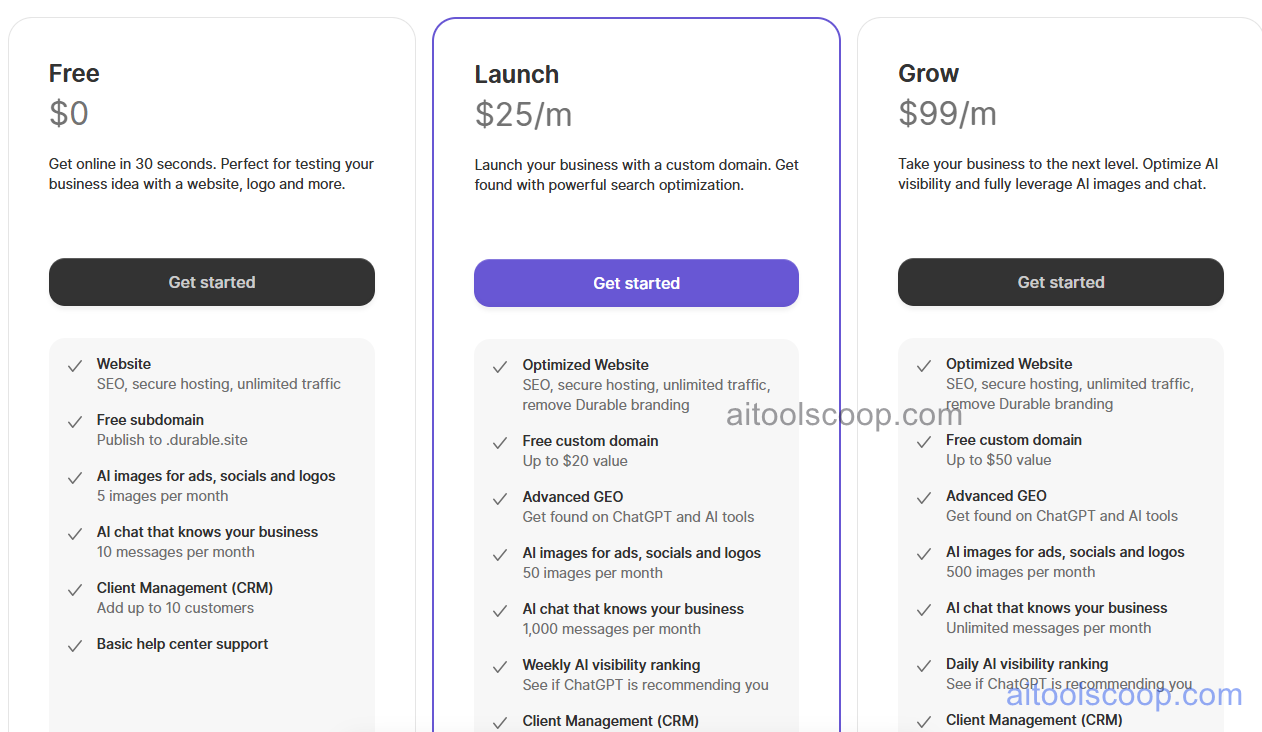1262x732 pixels.
Task: Click the checkmark next to Basic help center support
Action: click(x=74, y=644)
